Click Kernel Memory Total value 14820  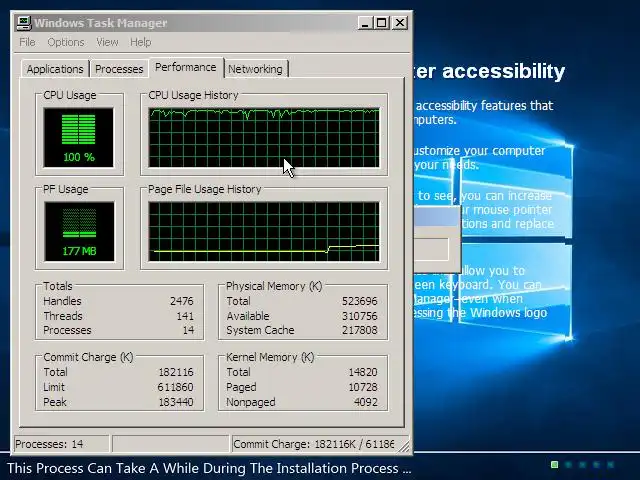point(363,372)
